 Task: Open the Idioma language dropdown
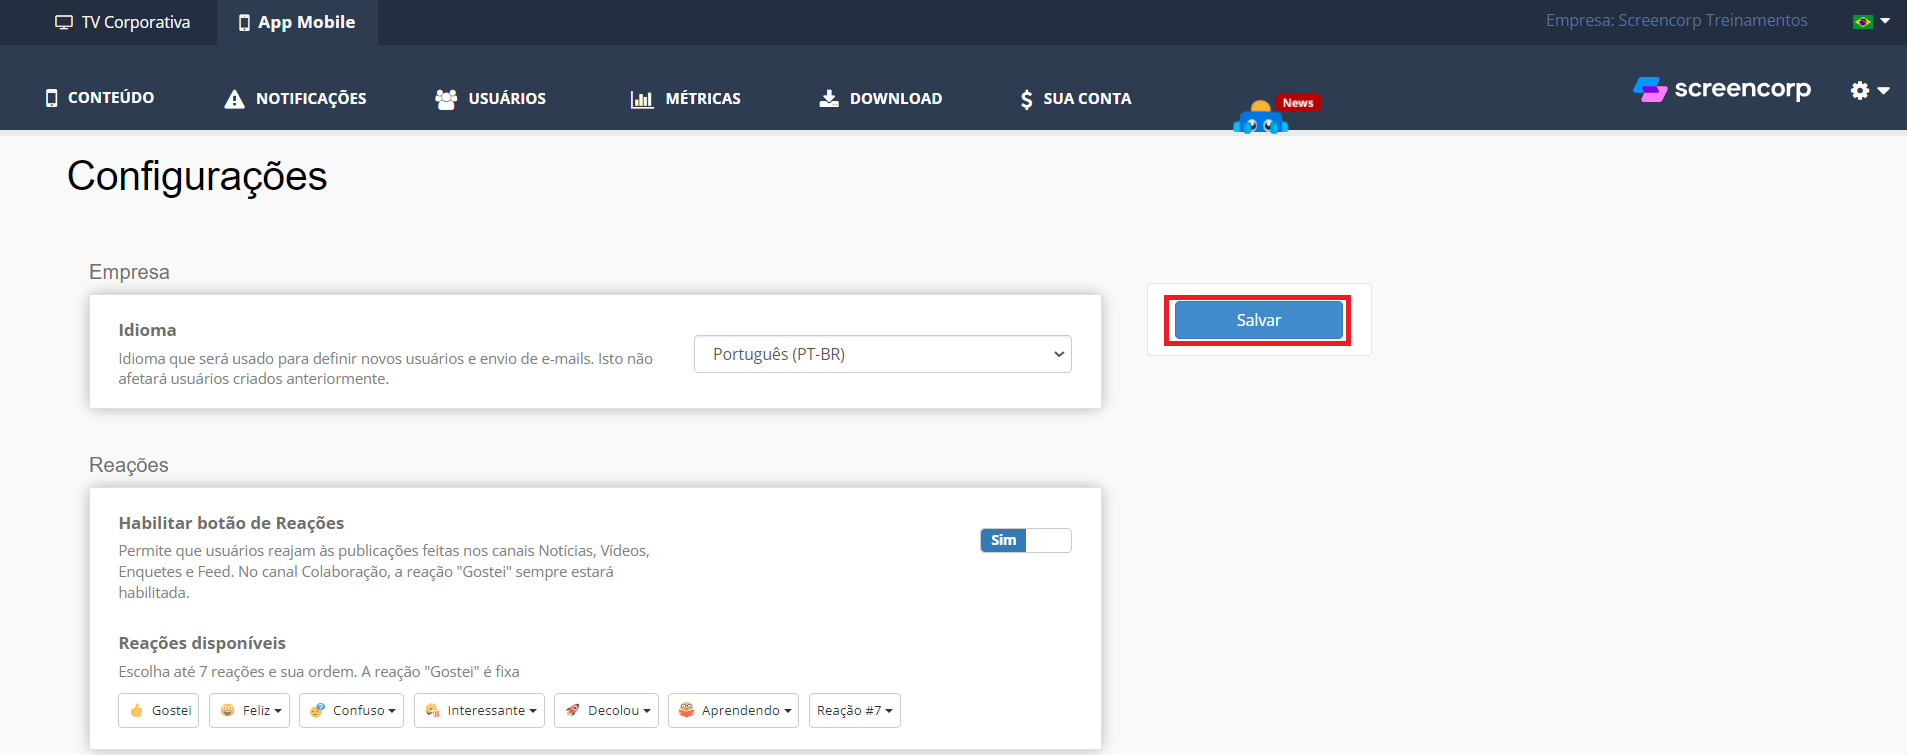pos(883,354)
